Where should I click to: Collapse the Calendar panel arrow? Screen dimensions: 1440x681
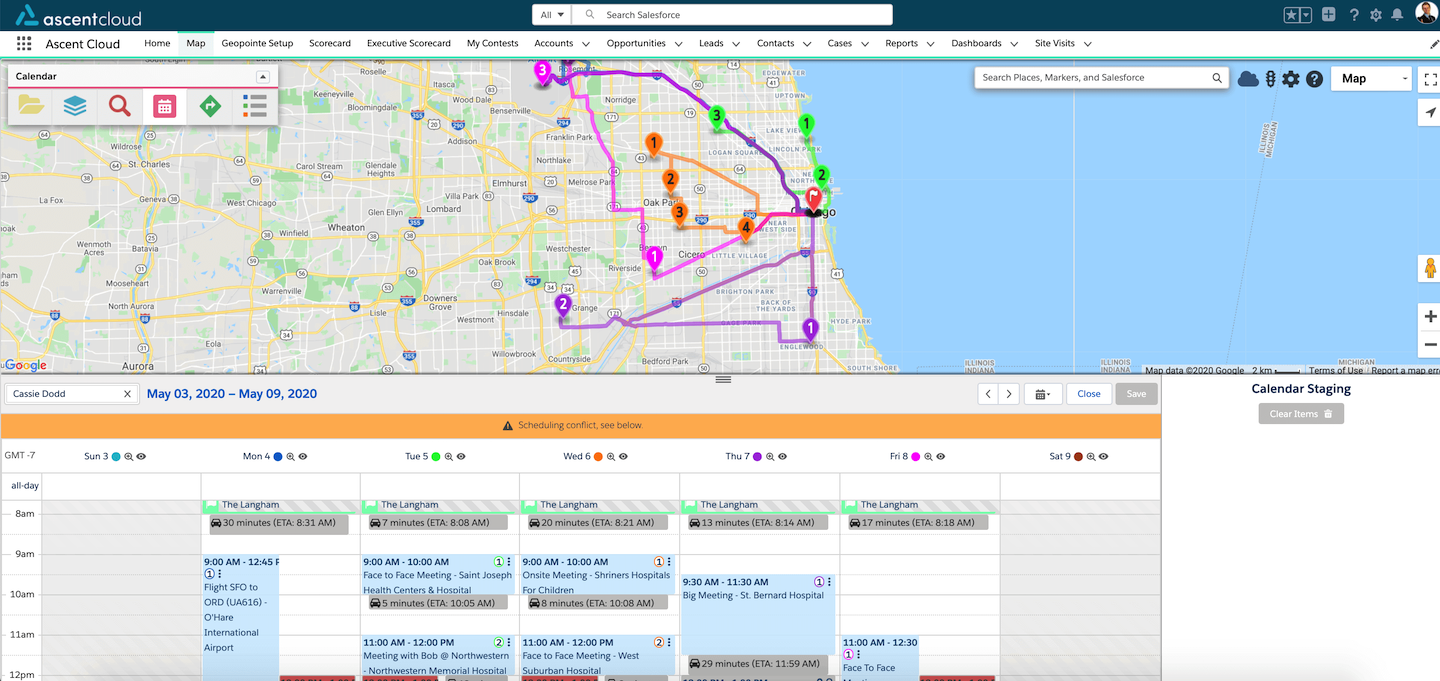[x=263, y=77]
